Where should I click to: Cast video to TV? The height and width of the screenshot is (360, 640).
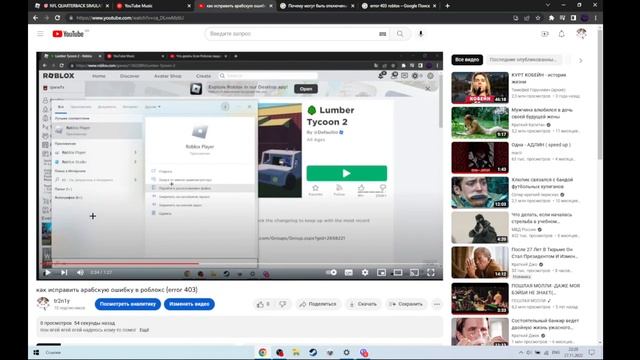[414, 272]
